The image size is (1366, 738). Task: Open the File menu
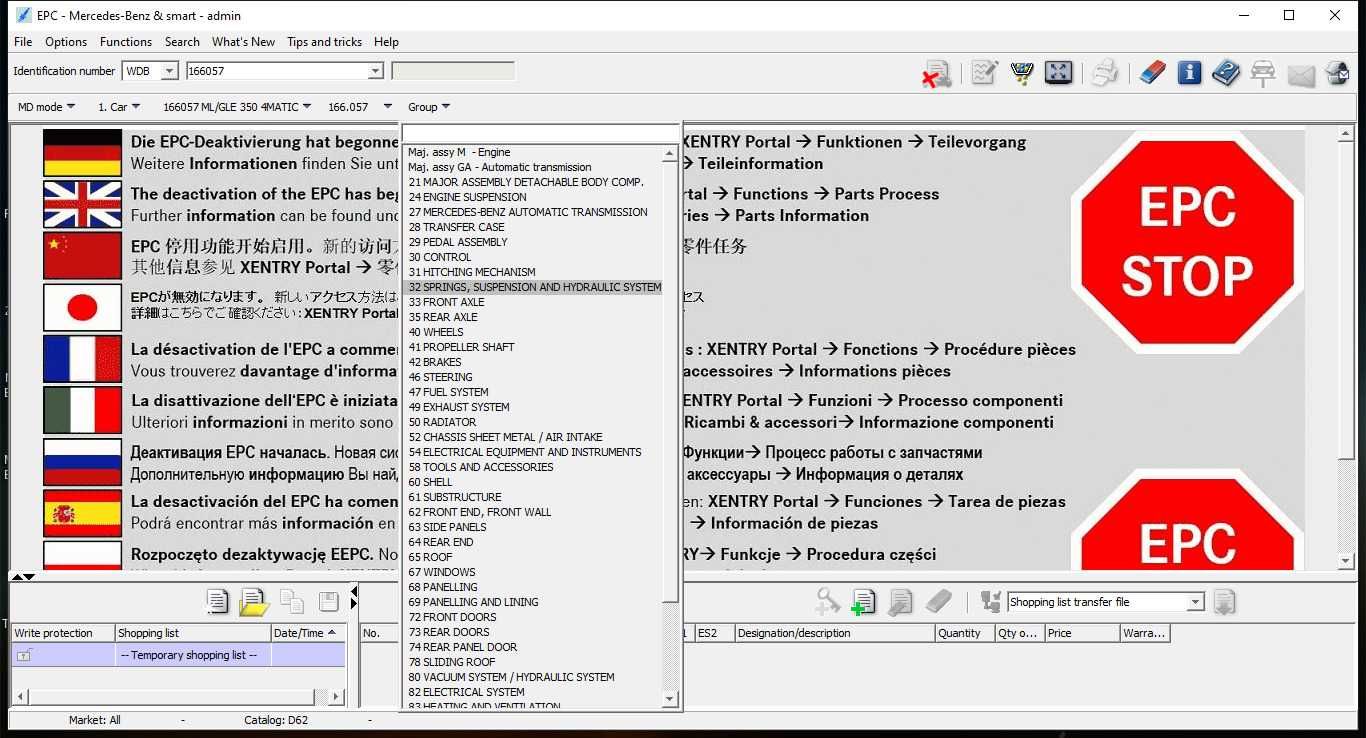23,42
